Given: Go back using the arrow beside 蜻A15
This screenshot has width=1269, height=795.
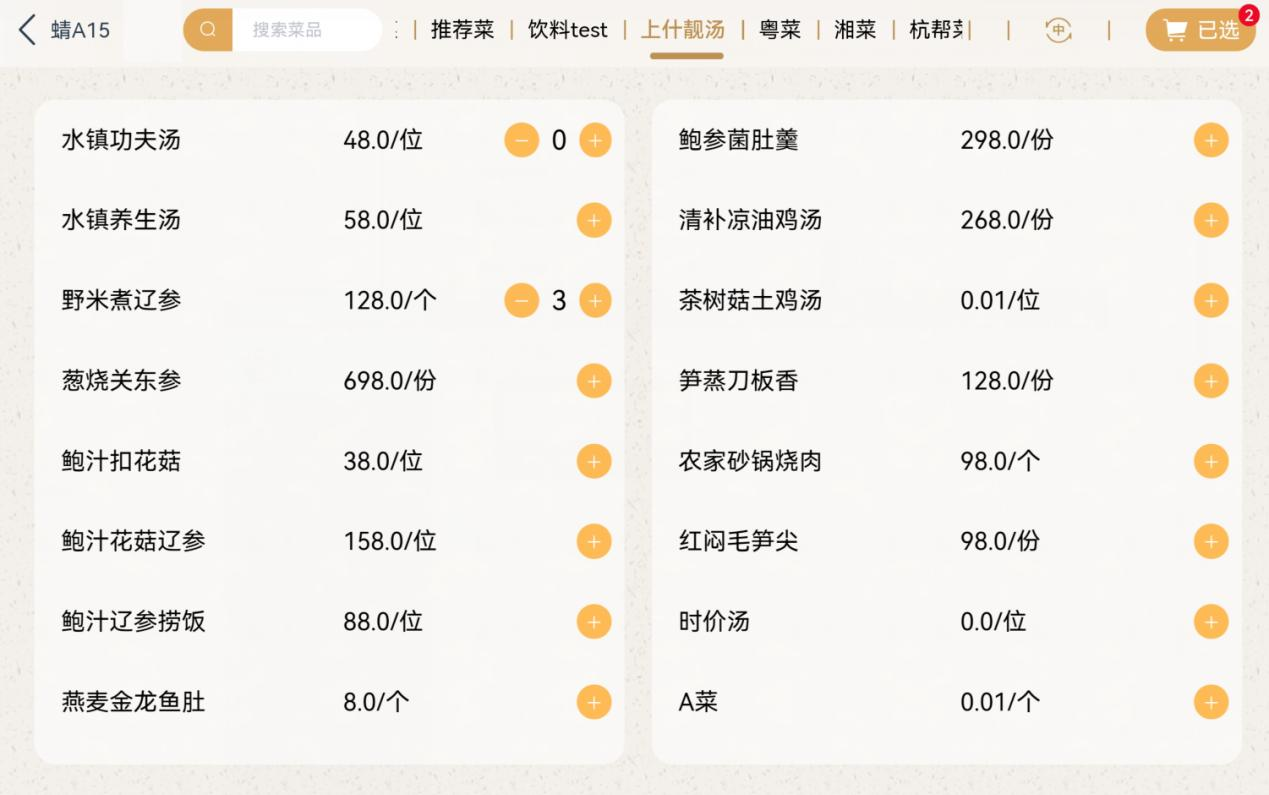Looking at the screenshot, I should tap(27, 30).
